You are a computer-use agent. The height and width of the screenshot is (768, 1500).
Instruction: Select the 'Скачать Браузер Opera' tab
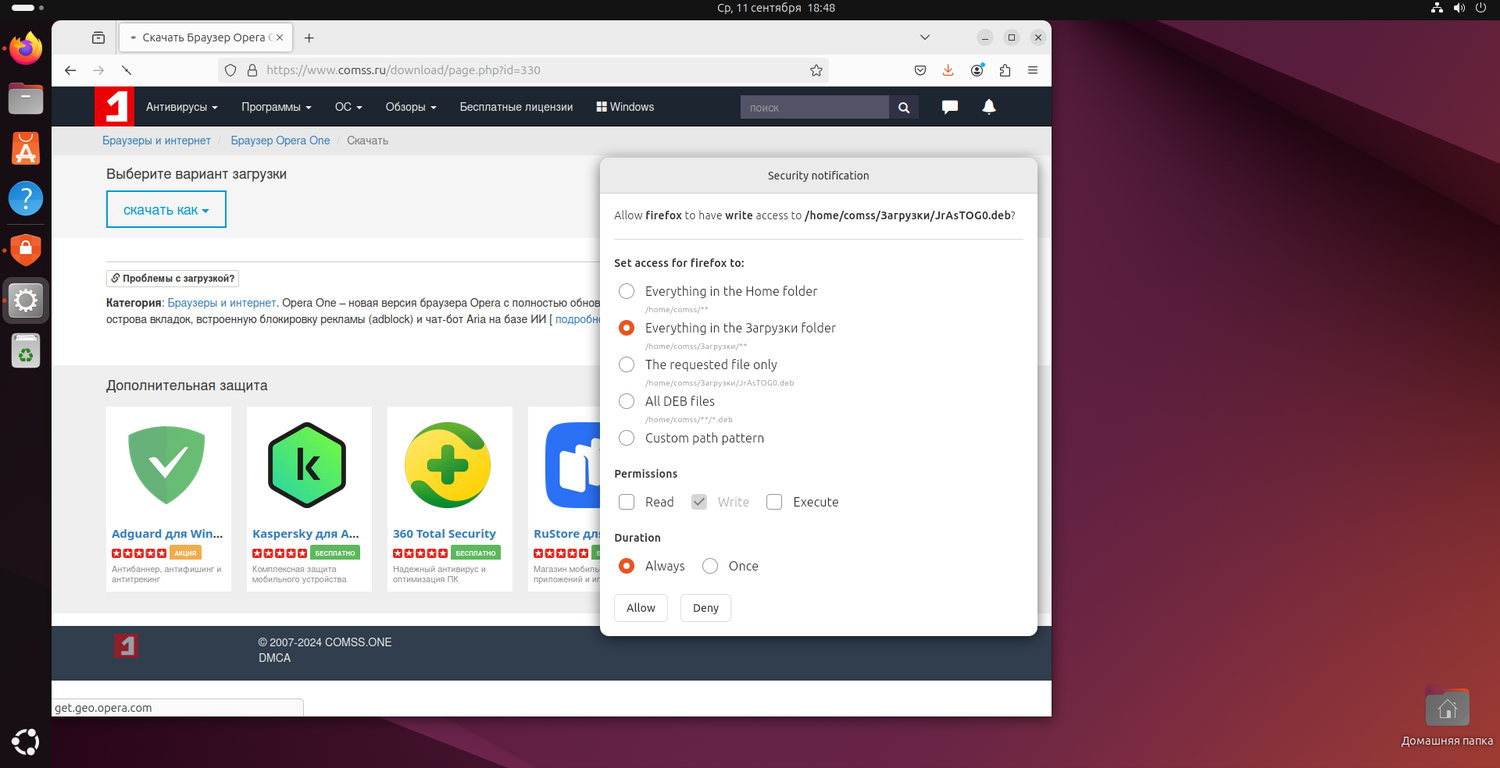(204, 38)
